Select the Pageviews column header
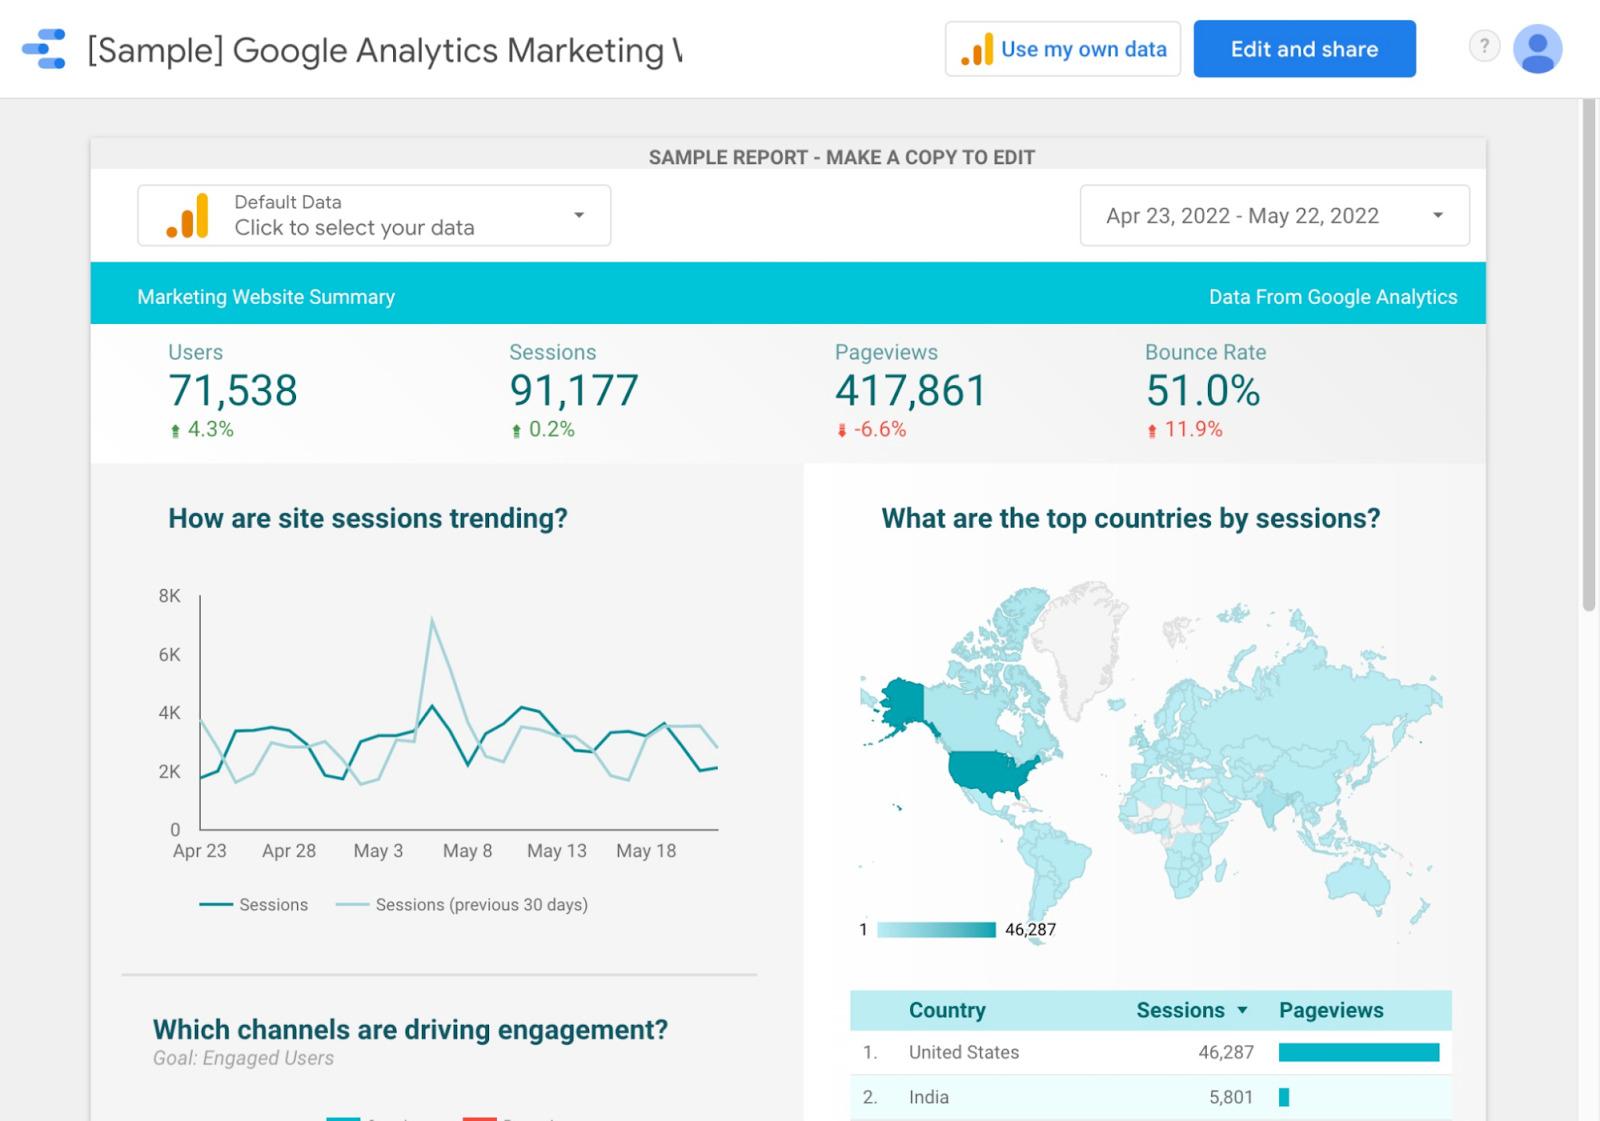 click(1331, 1011)
